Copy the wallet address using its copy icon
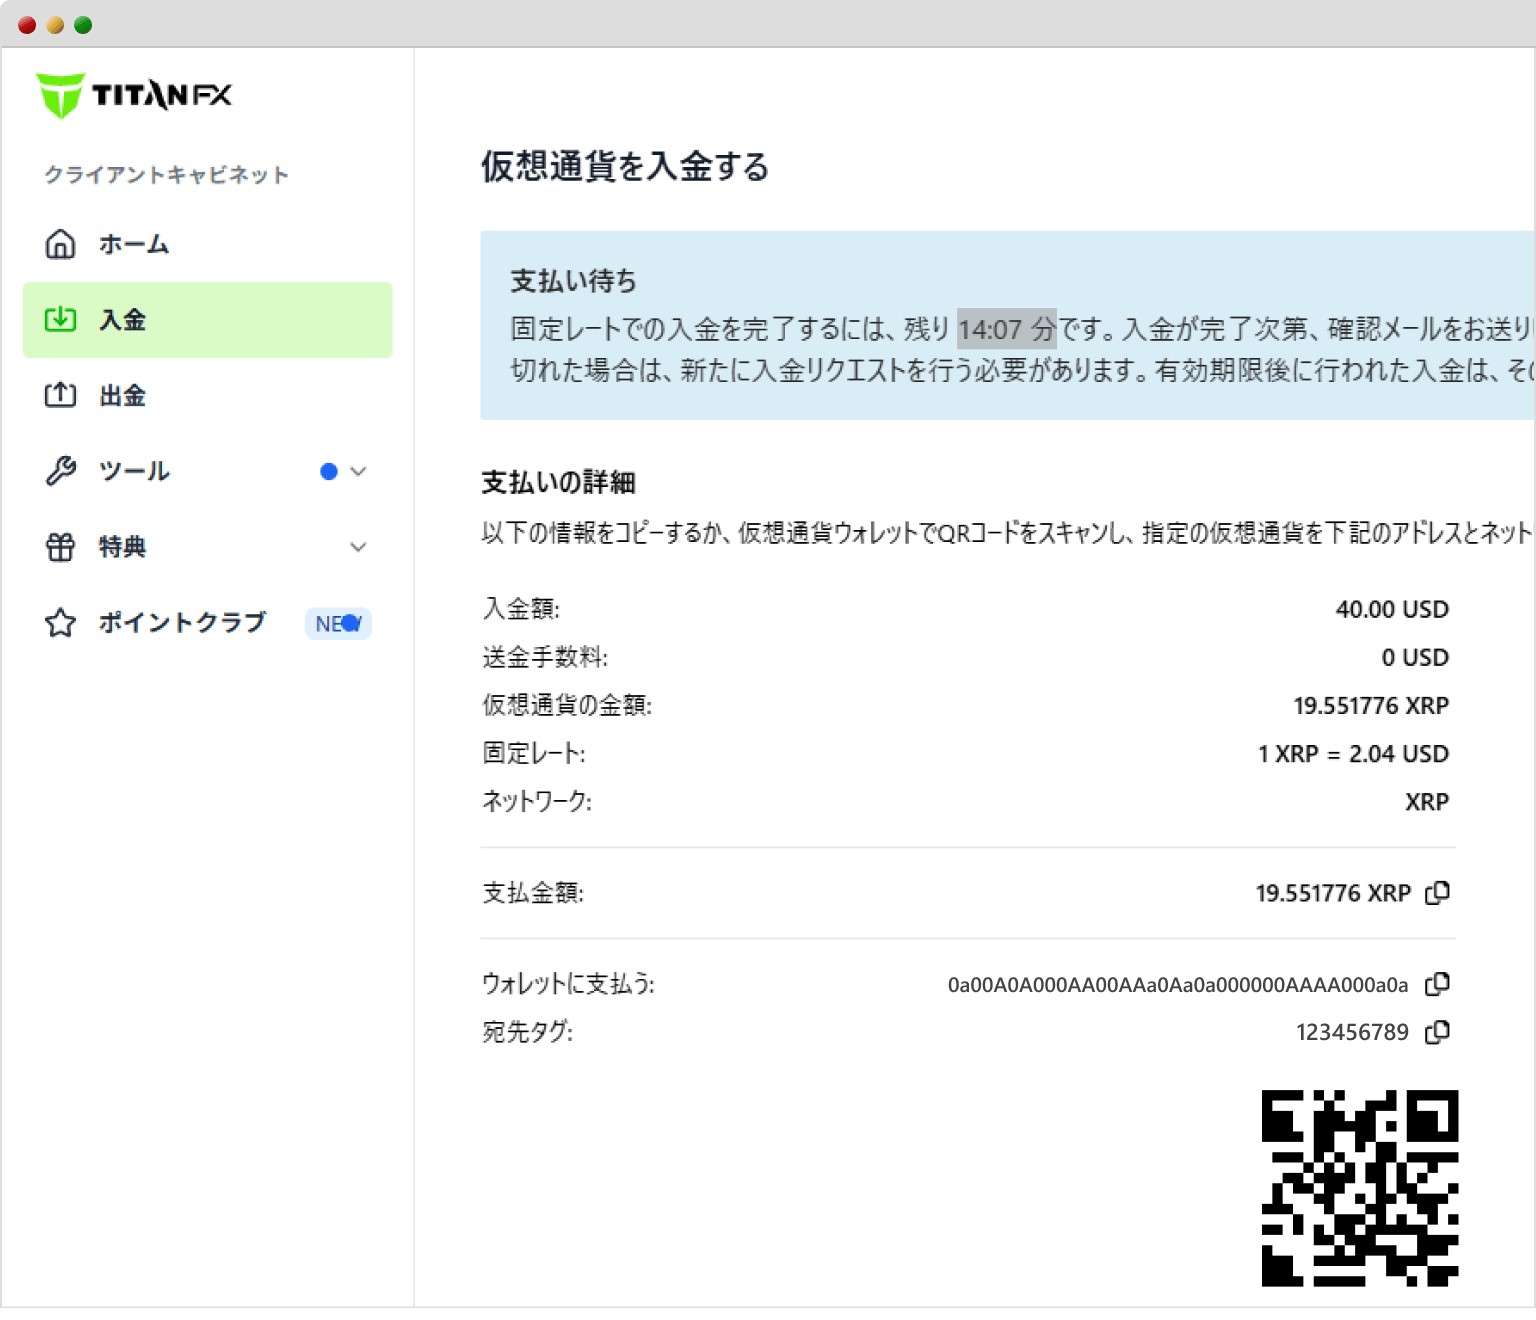 point(1439,985)
